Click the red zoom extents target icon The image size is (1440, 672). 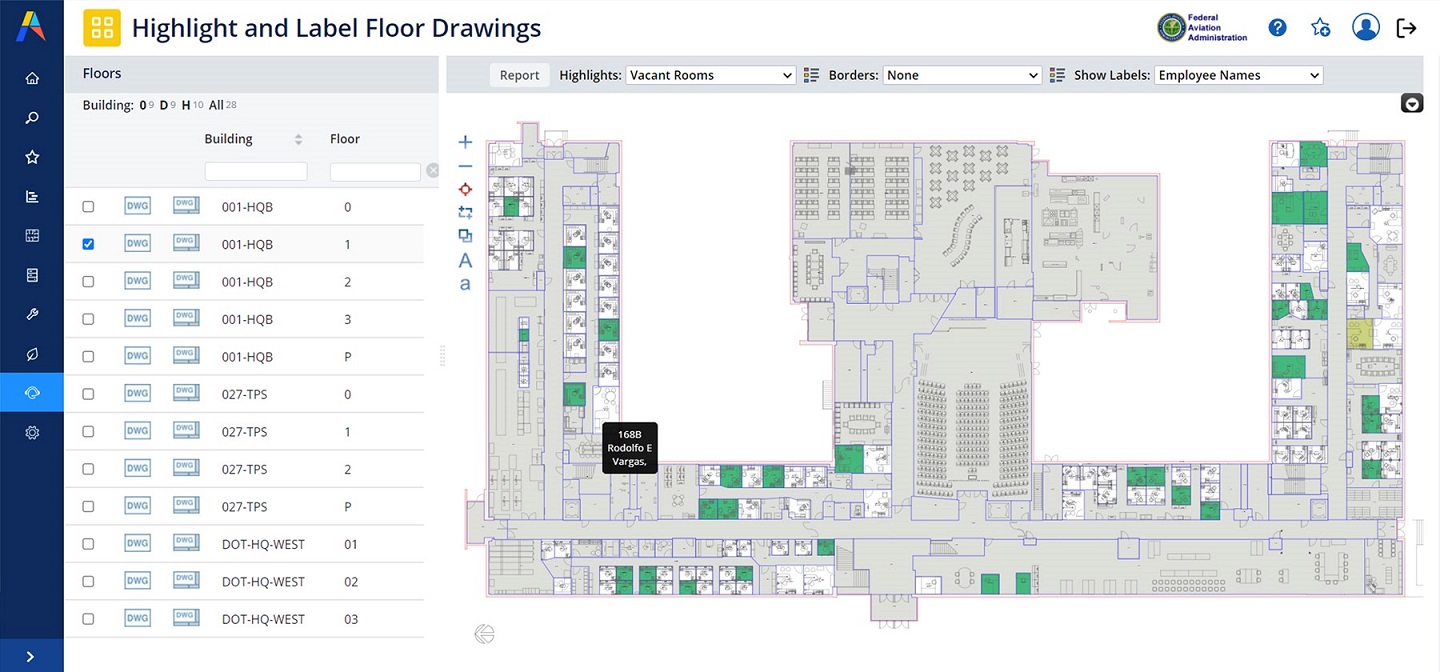pyautogui.click(x=465, y=189)
